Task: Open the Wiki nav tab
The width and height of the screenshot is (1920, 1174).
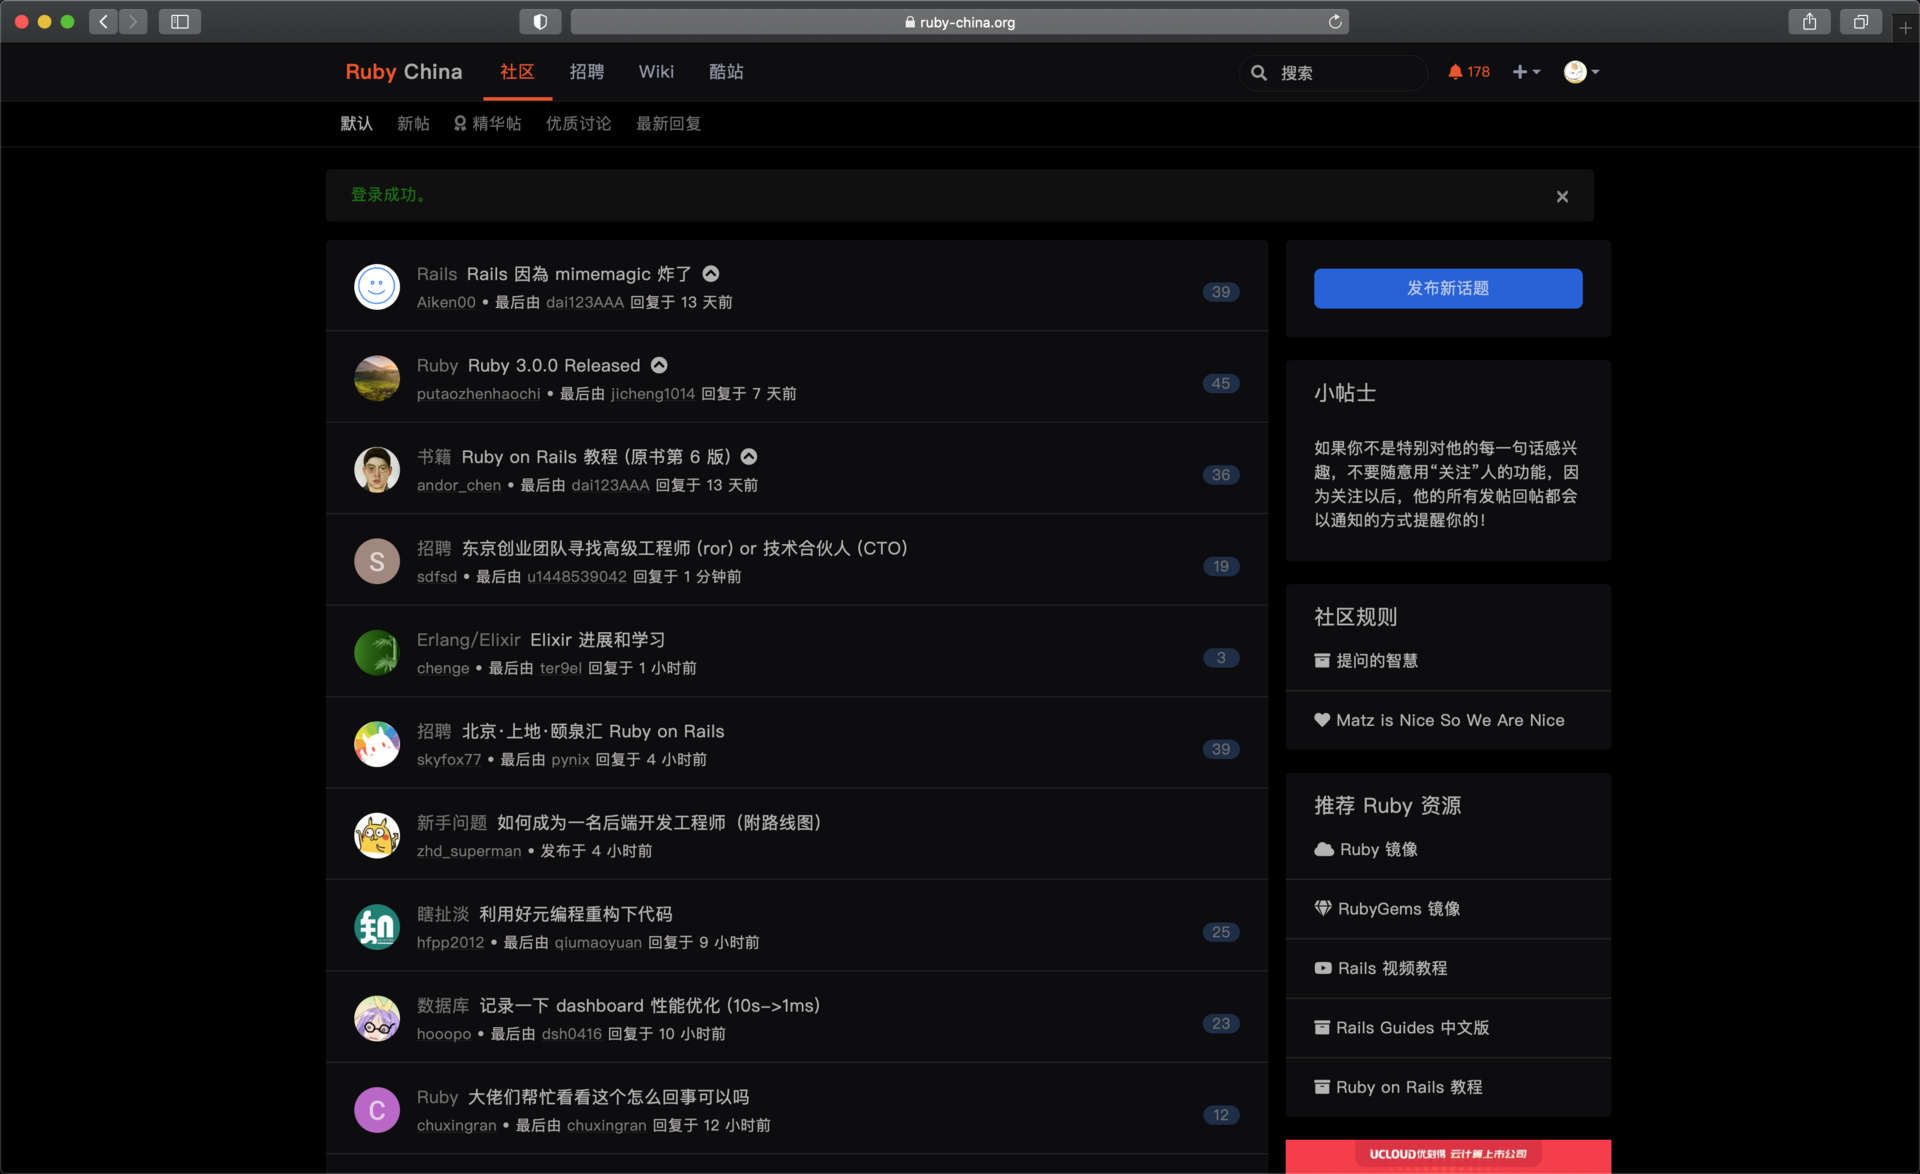Action: coord(656,72)
